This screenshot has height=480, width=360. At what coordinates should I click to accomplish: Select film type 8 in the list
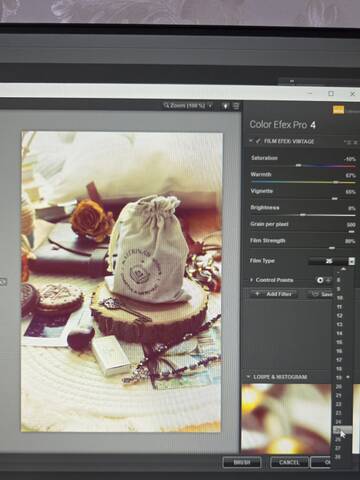[339, 280]
